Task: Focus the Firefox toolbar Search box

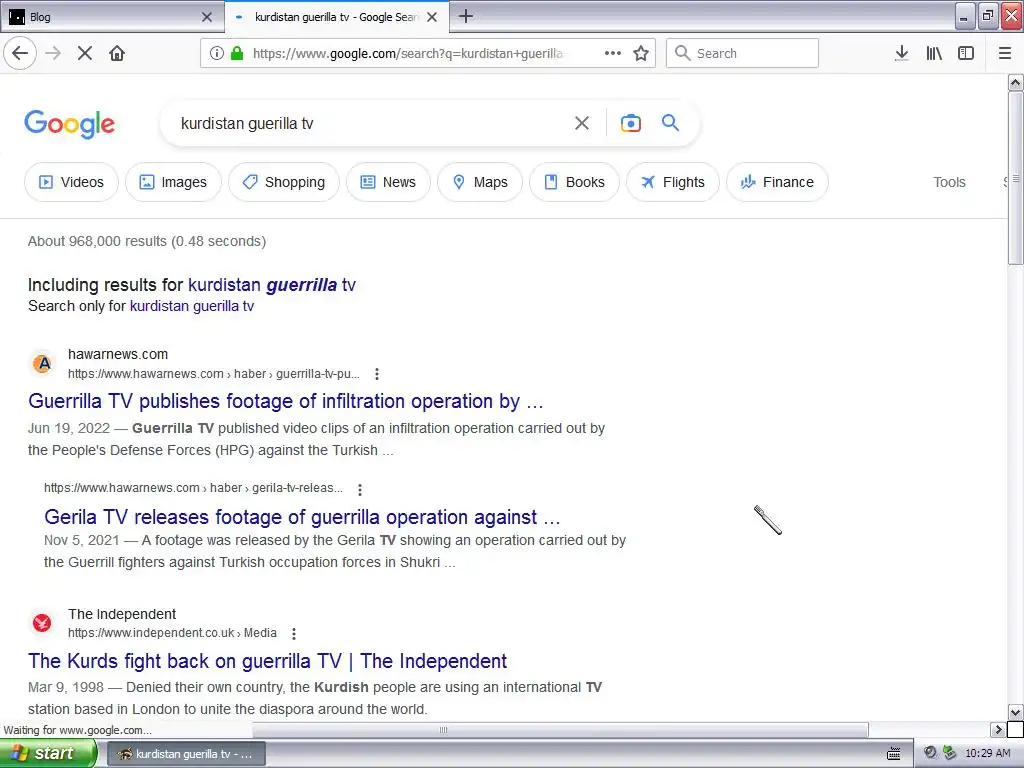Action: click(x=742, y=53)
